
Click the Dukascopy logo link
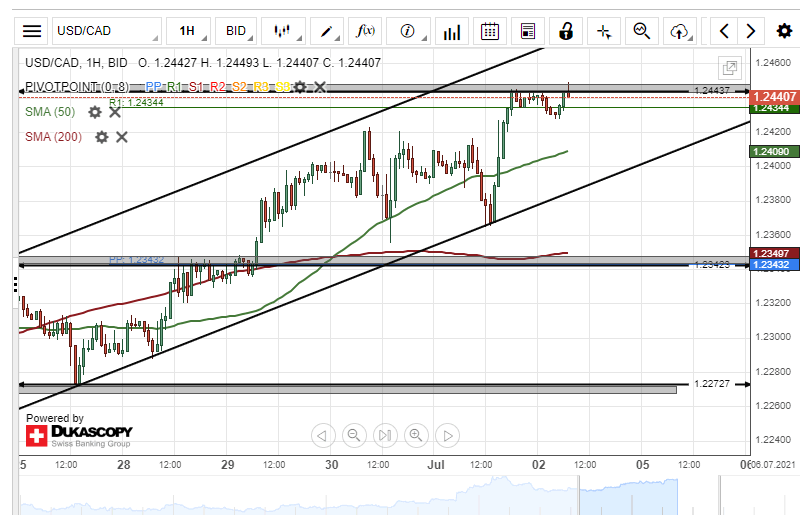pyautogui.click(x=79, y=434)
